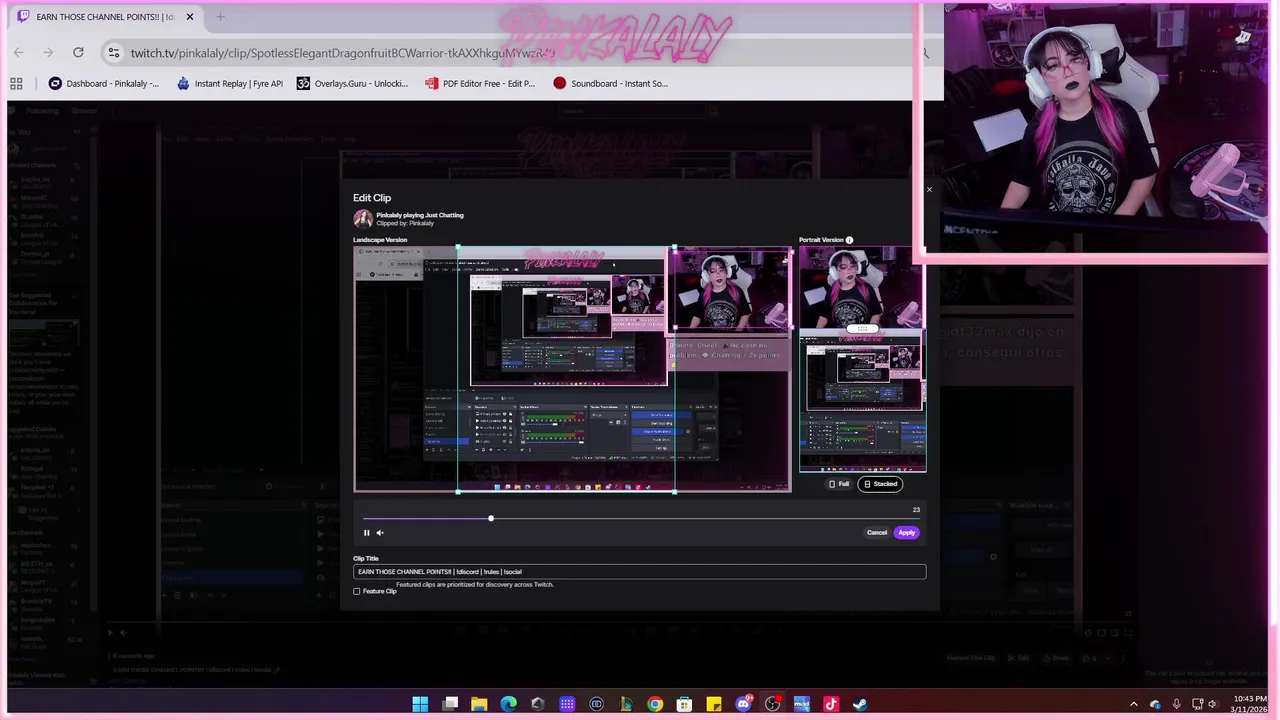Go back in browser history
The image size is (1280, 720).
(18, 52)
